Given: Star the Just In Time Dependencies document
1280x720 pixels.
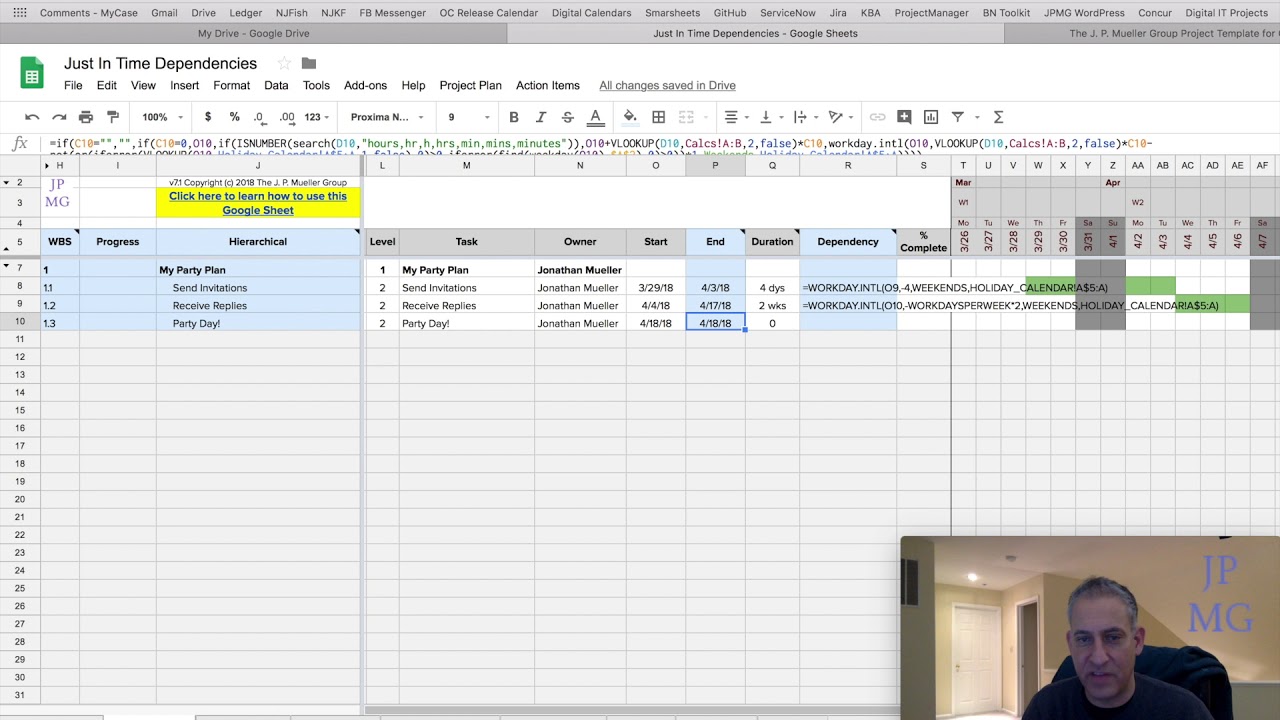Looking at the screenshot, I should (284, 63).
